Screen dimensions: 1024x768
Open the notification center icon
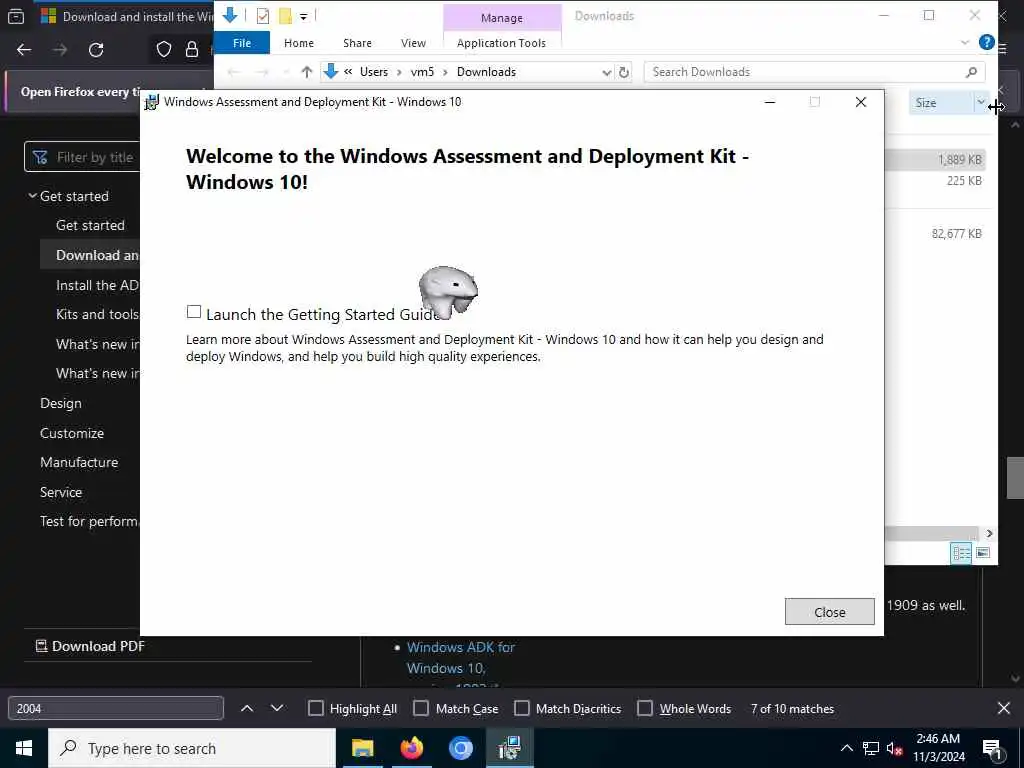(992, 748)
